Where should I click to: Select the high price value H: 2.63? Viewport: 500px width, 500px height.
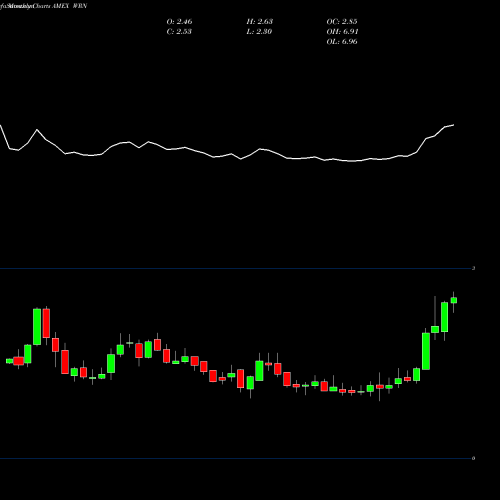coord(260,22)
